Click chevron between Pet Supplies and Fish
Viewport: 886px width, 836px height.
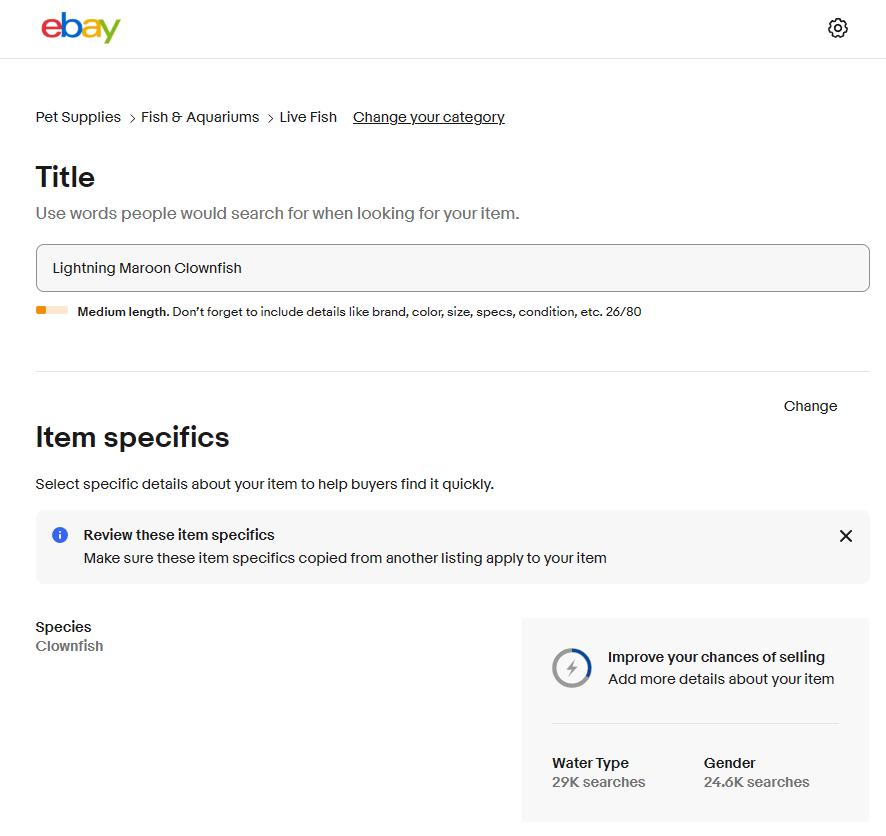point(132,118)
